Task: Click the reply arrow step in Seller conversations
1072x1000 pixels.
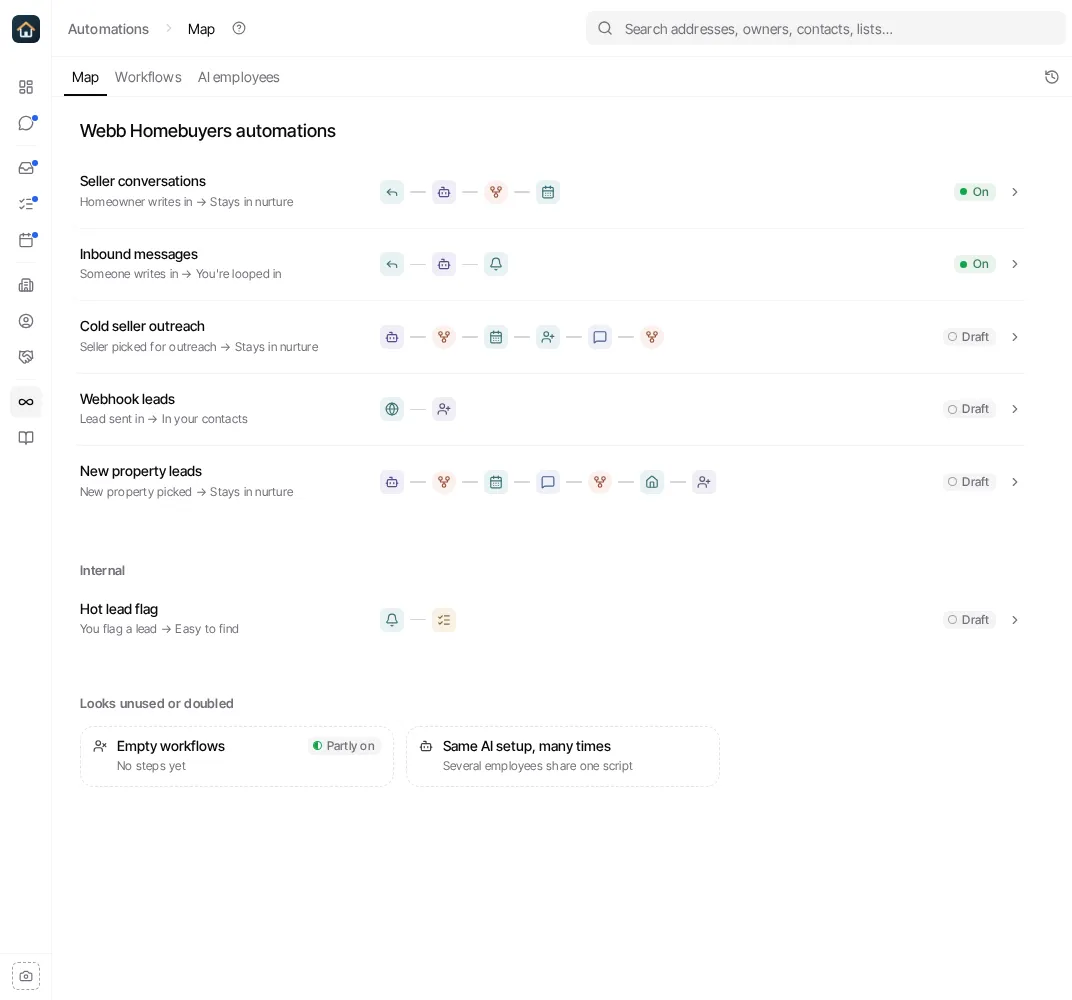Action: click(x=392, y=192)
